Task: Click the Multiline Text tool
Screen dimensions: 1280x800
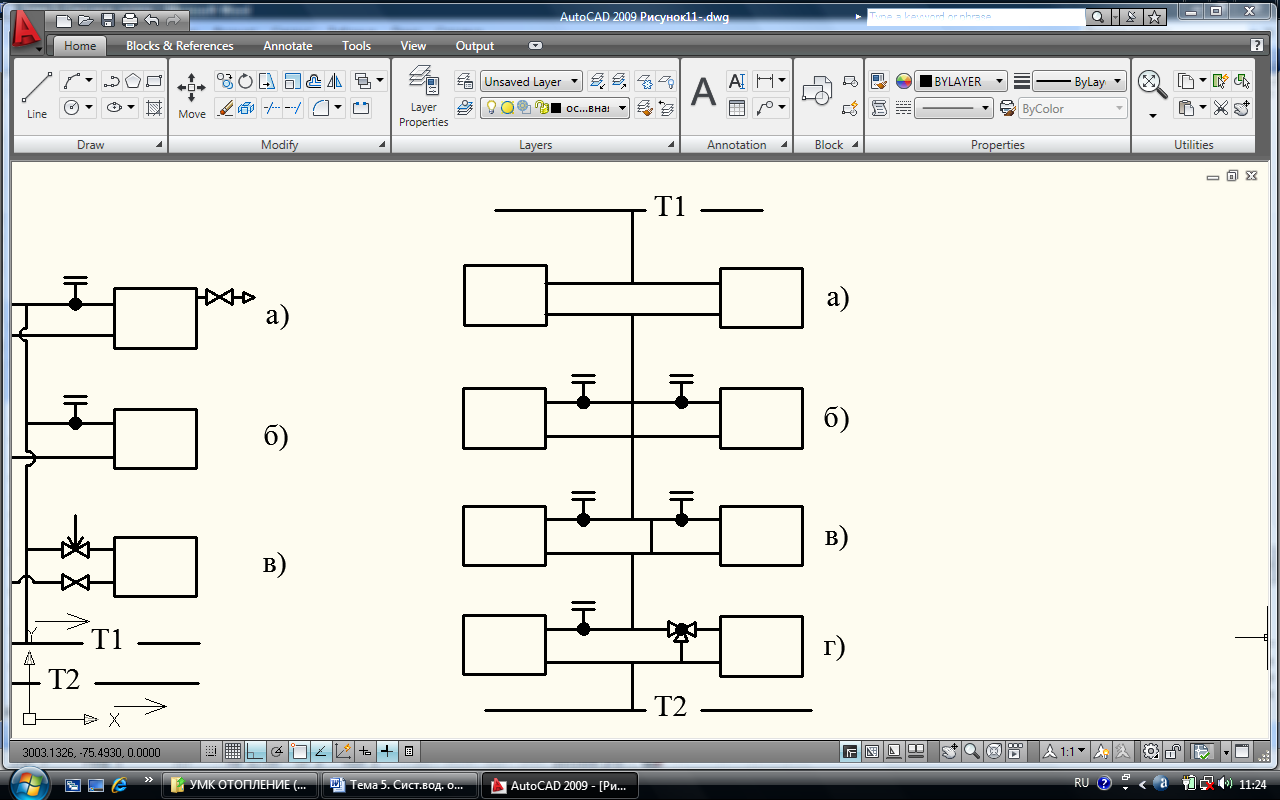Action: point(704,93)
